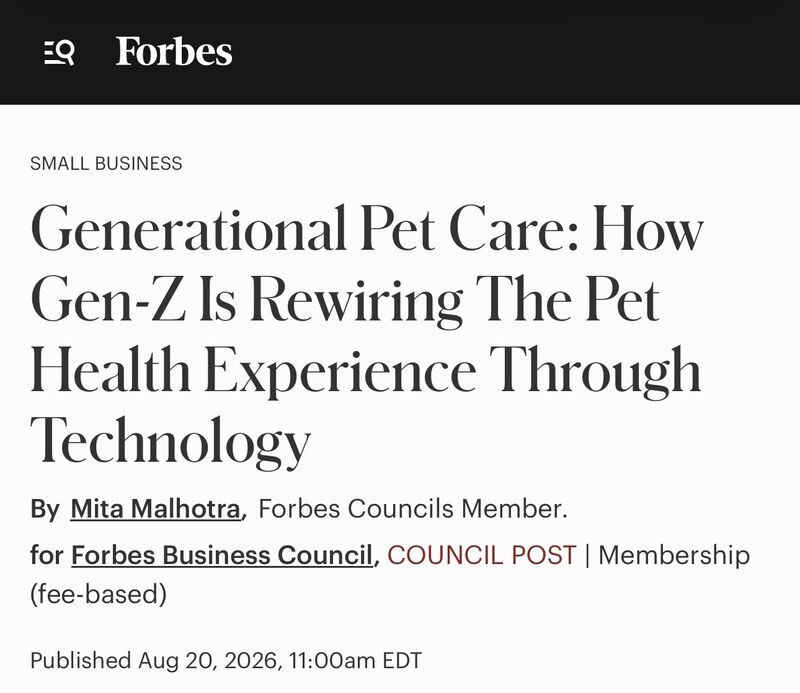Screen dimensions: 800x693
Task: Open the menu and search icon
Action: 59,52
